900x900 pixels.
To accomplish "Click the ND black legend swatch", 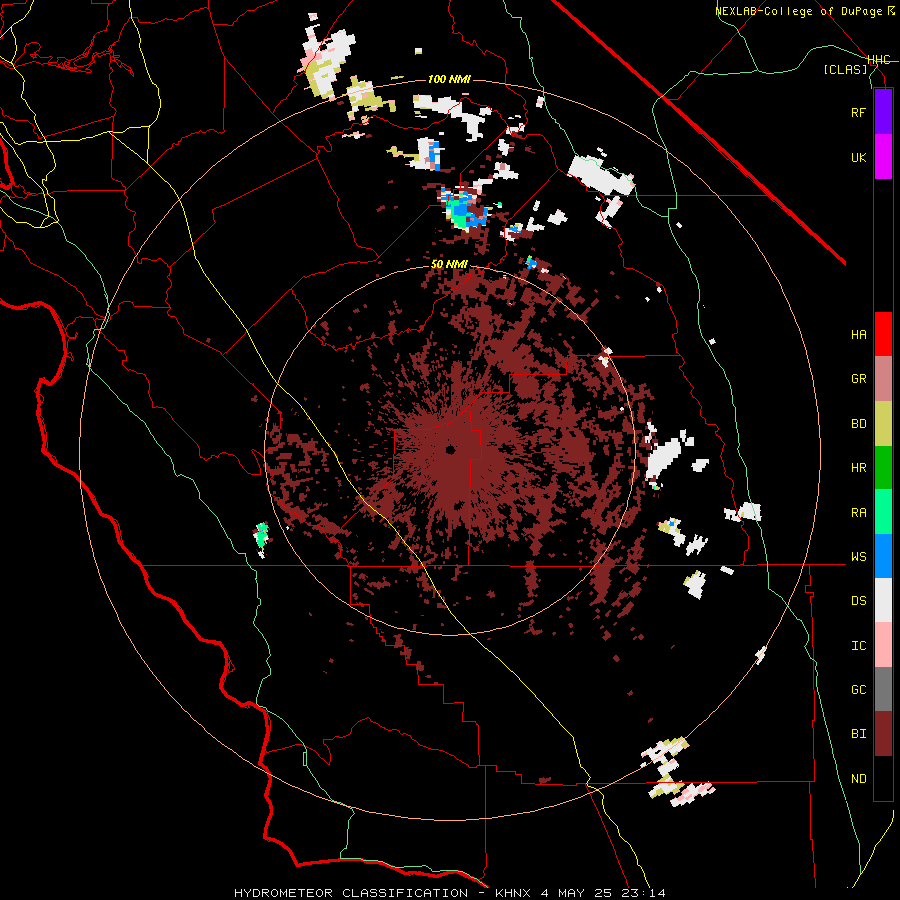I will click(x=883, y=778).
